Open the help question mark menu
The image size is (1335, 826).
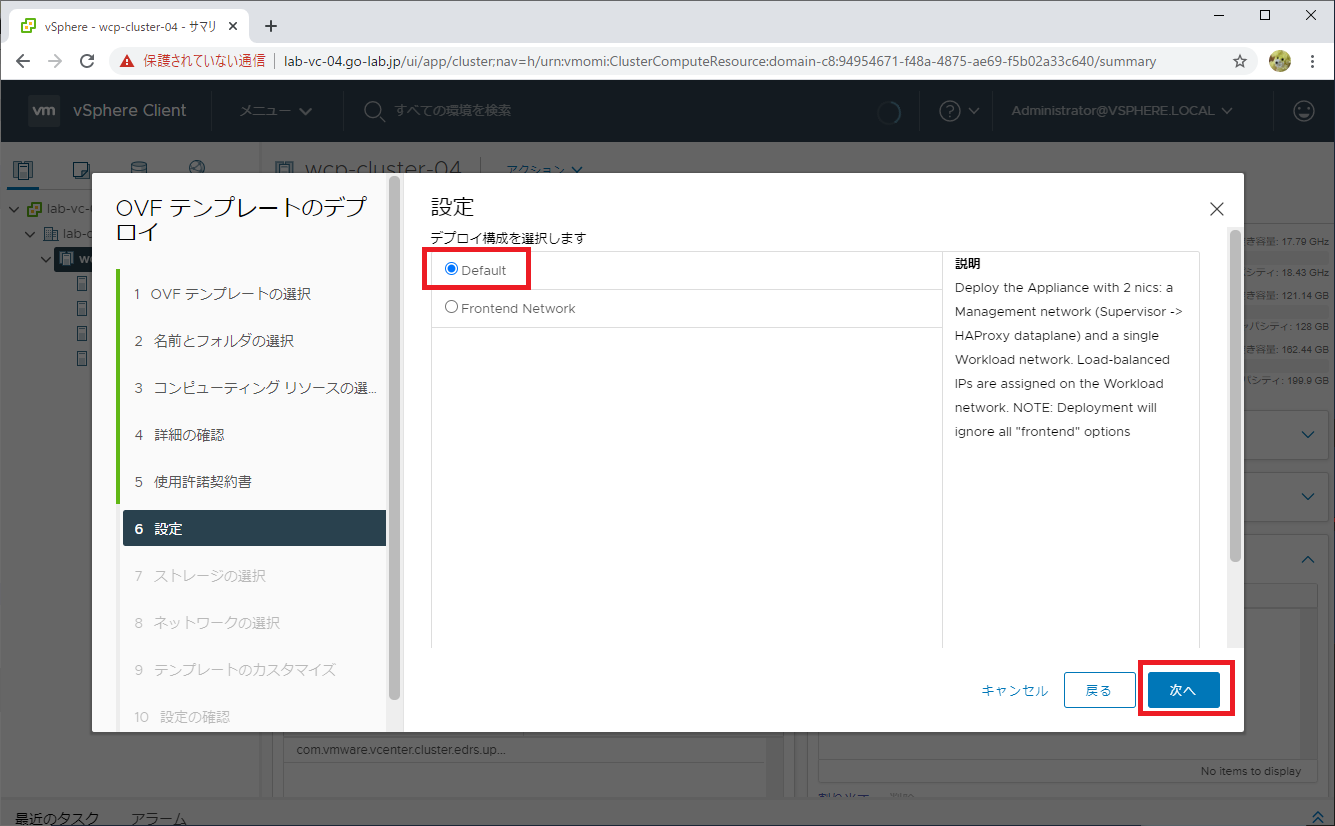pos(958,111)
